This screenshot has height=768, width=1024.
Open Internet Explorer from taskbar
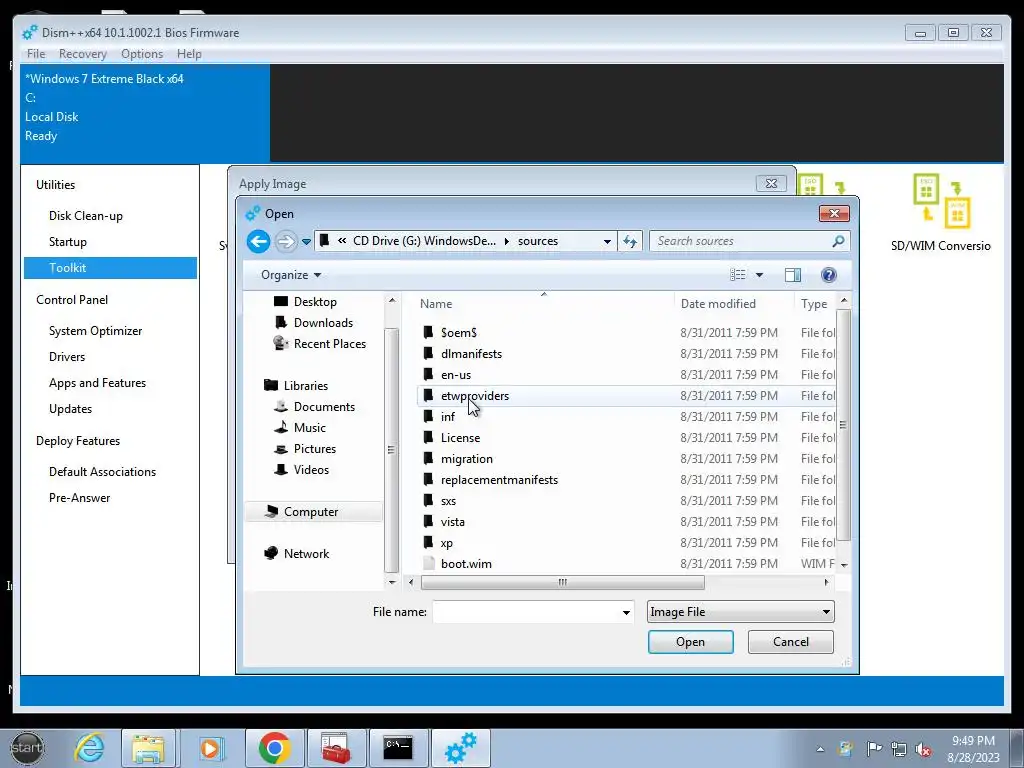click(89, 748)
